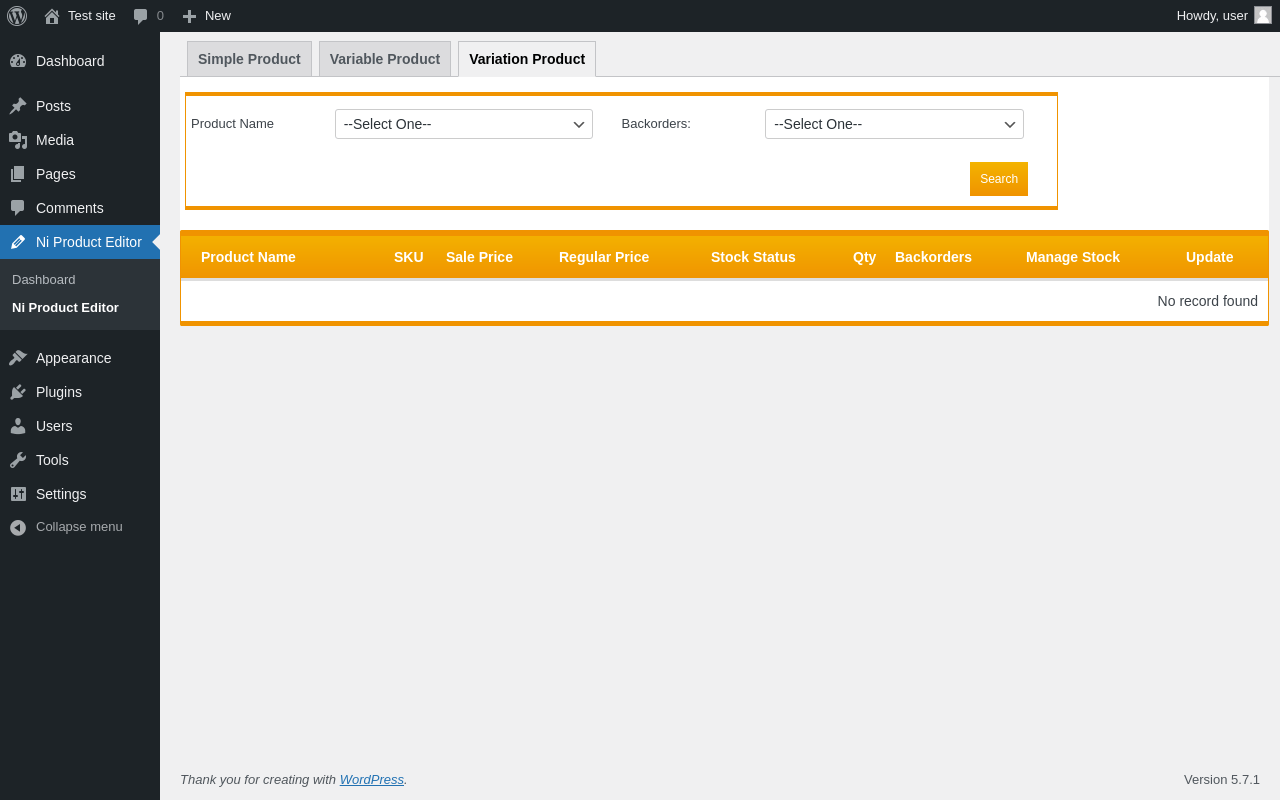Viewport: 1280px width, 800px height.
Task: Expand the Product Name dropdown
Action: pyautogui.click(x=464, y=124)
